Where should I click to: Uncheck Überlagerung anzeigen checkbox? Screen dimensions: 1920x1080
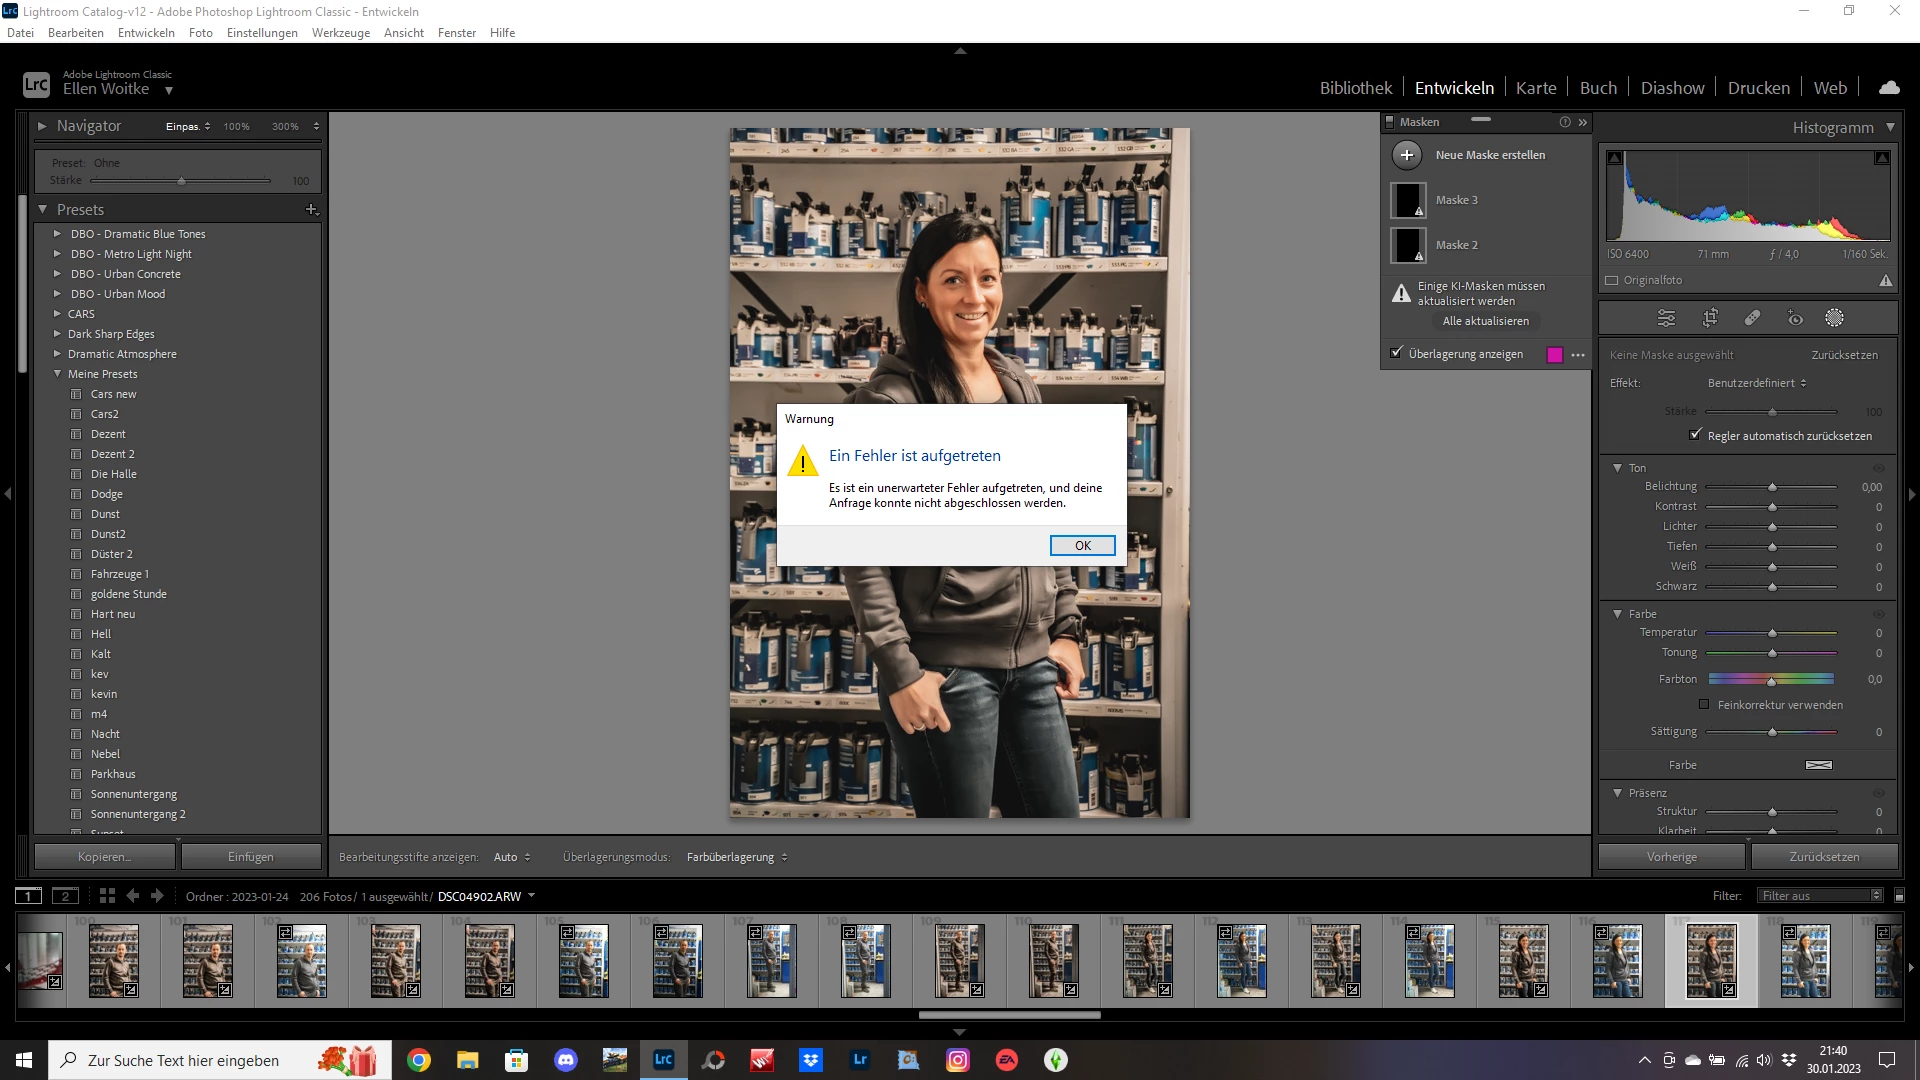[1397, 353]
